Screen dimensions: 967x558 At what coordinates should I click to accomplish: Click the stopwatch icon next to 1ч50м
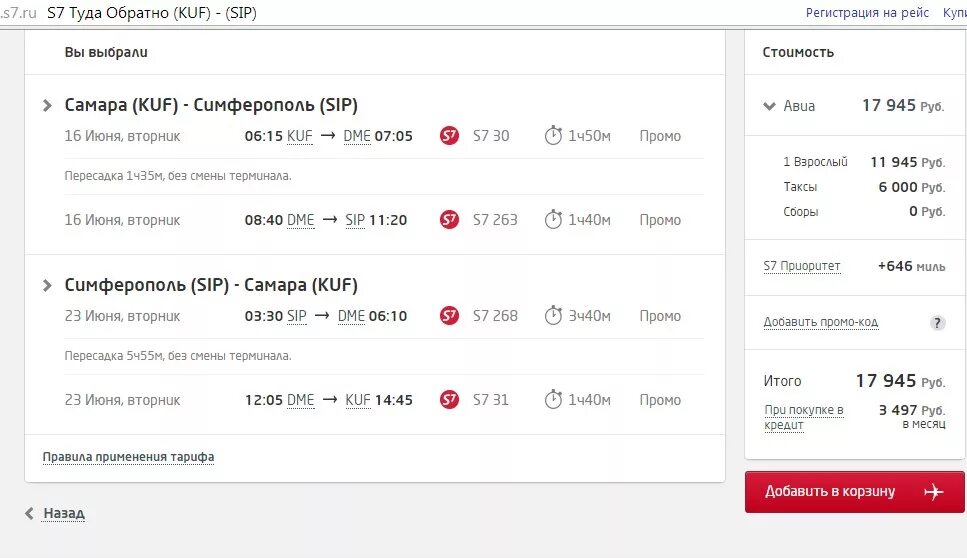[553, 135]
